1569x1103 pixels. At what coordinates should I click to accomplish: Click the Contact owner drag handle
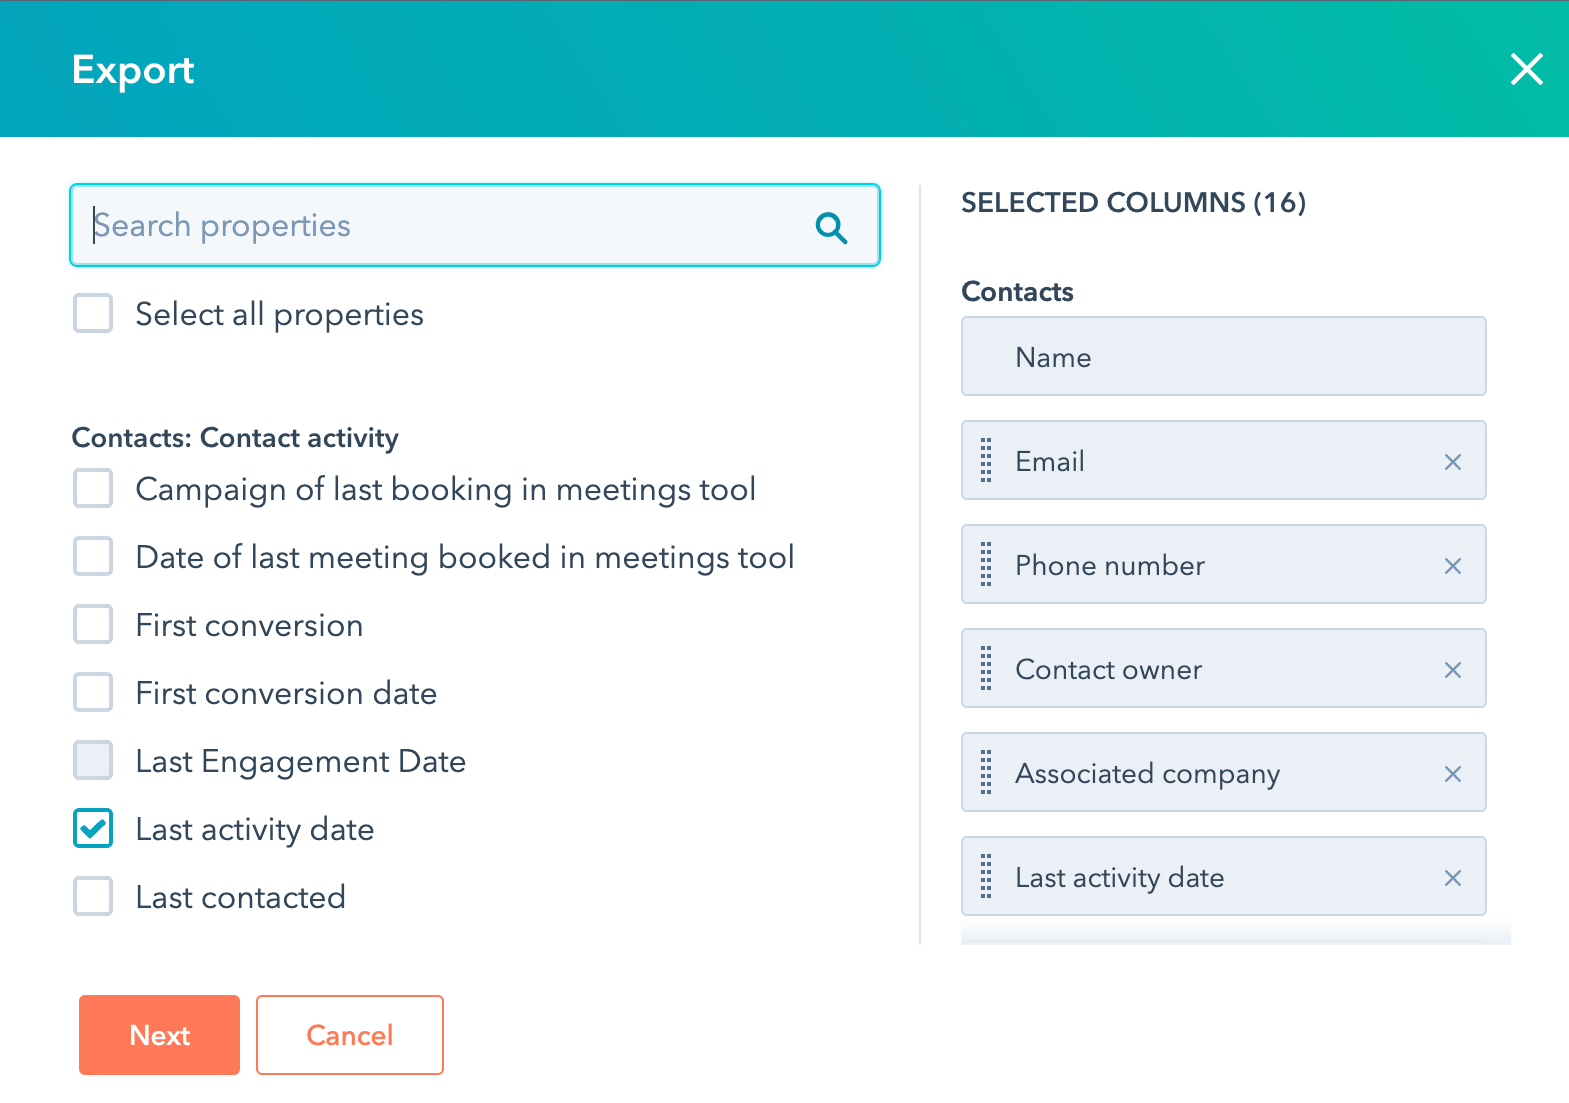(986, 669)
